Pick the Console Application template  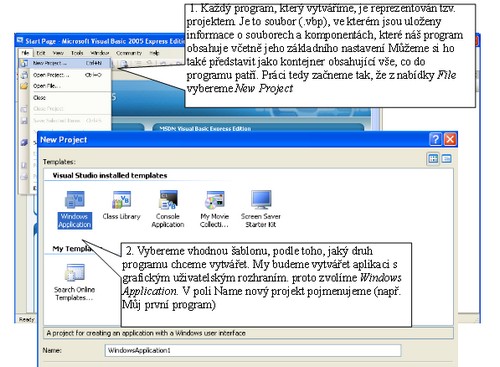coord(168,209)
